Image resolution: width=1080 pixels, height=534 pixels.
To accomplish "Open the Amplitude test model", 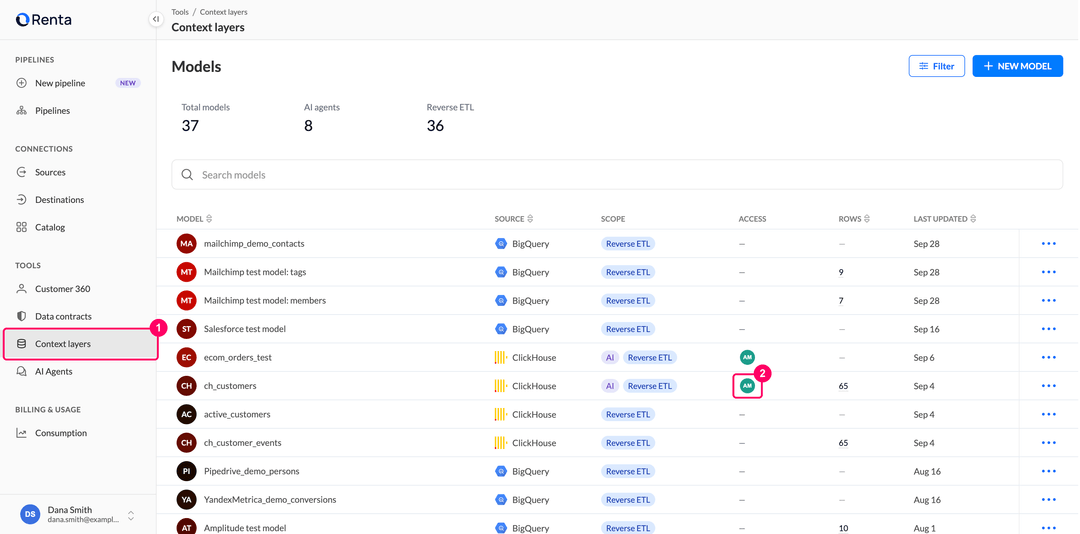I will (245, 528).
